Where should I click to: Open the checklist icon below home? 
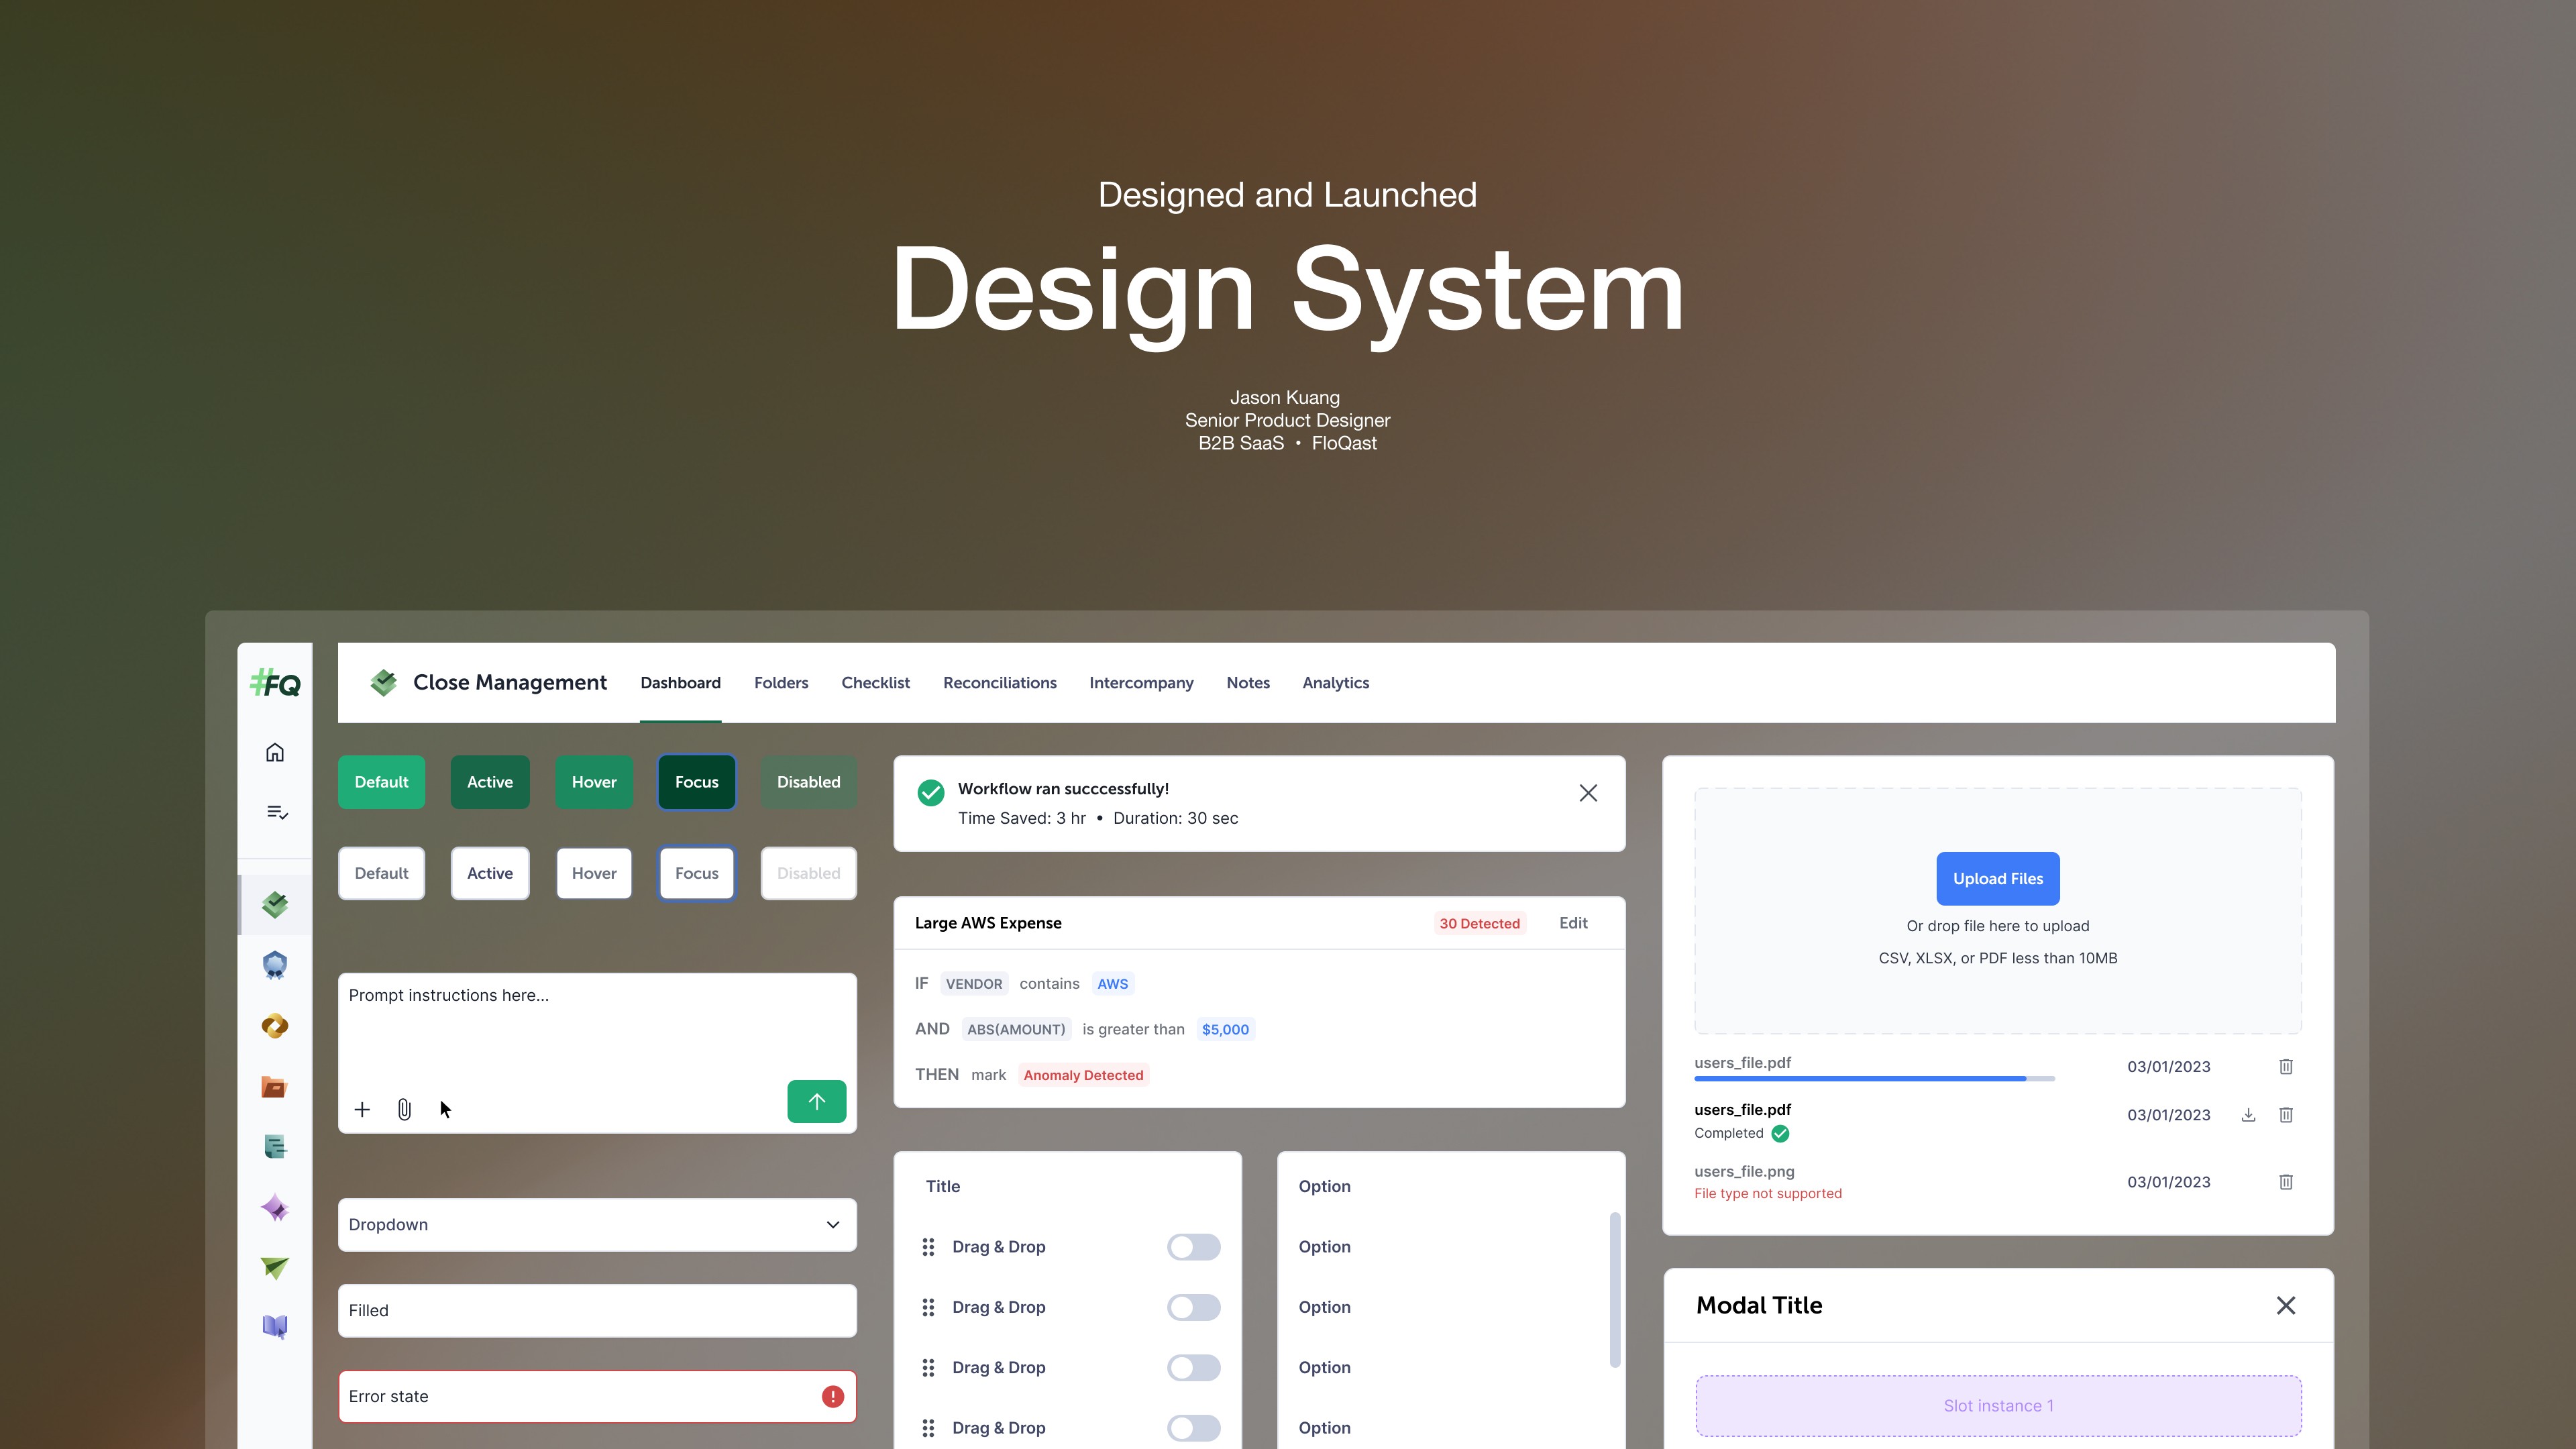pos(277,812)
